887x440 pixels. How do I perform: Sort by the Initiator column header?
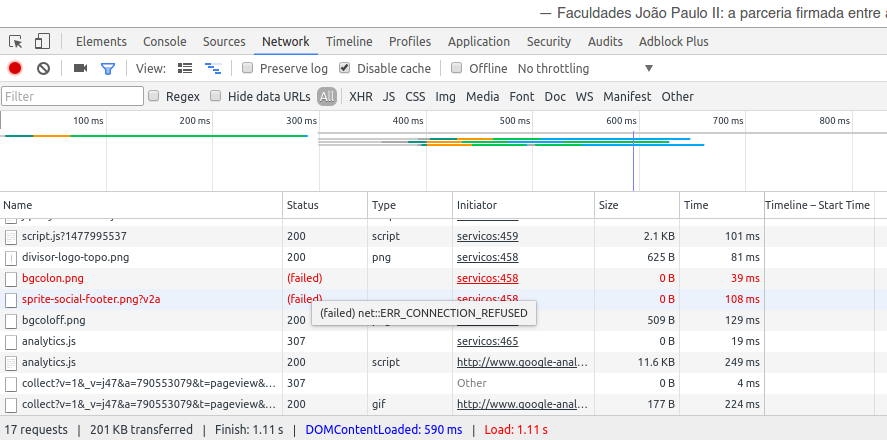(524, 205)
